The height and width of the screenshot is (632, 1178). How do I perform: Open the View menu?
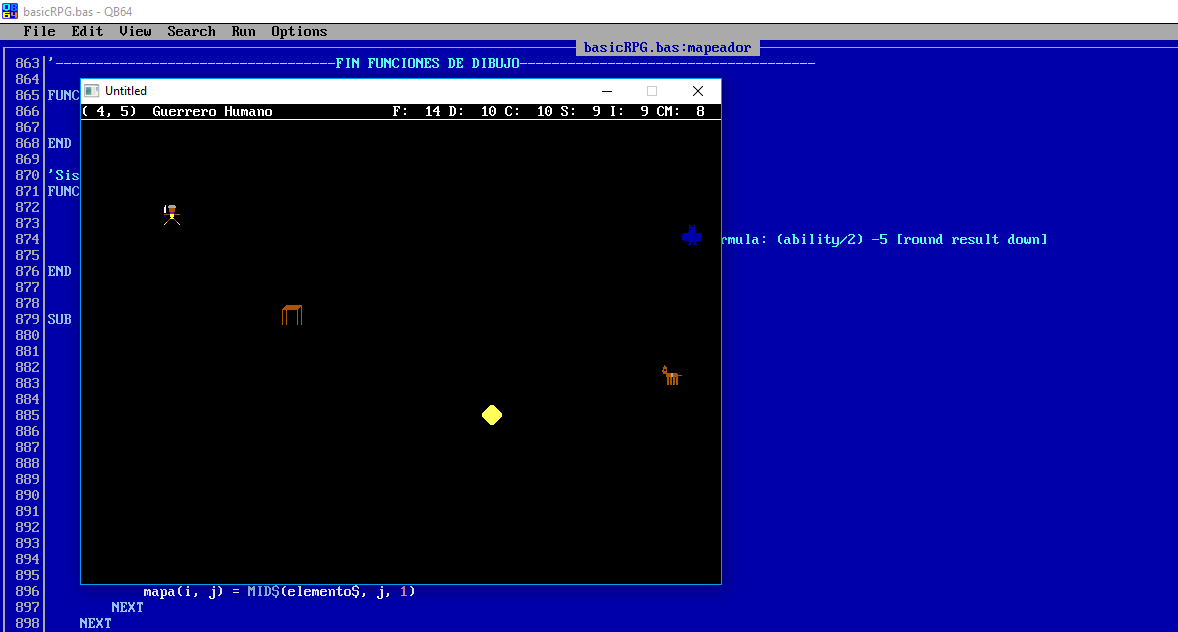point(135,31)
